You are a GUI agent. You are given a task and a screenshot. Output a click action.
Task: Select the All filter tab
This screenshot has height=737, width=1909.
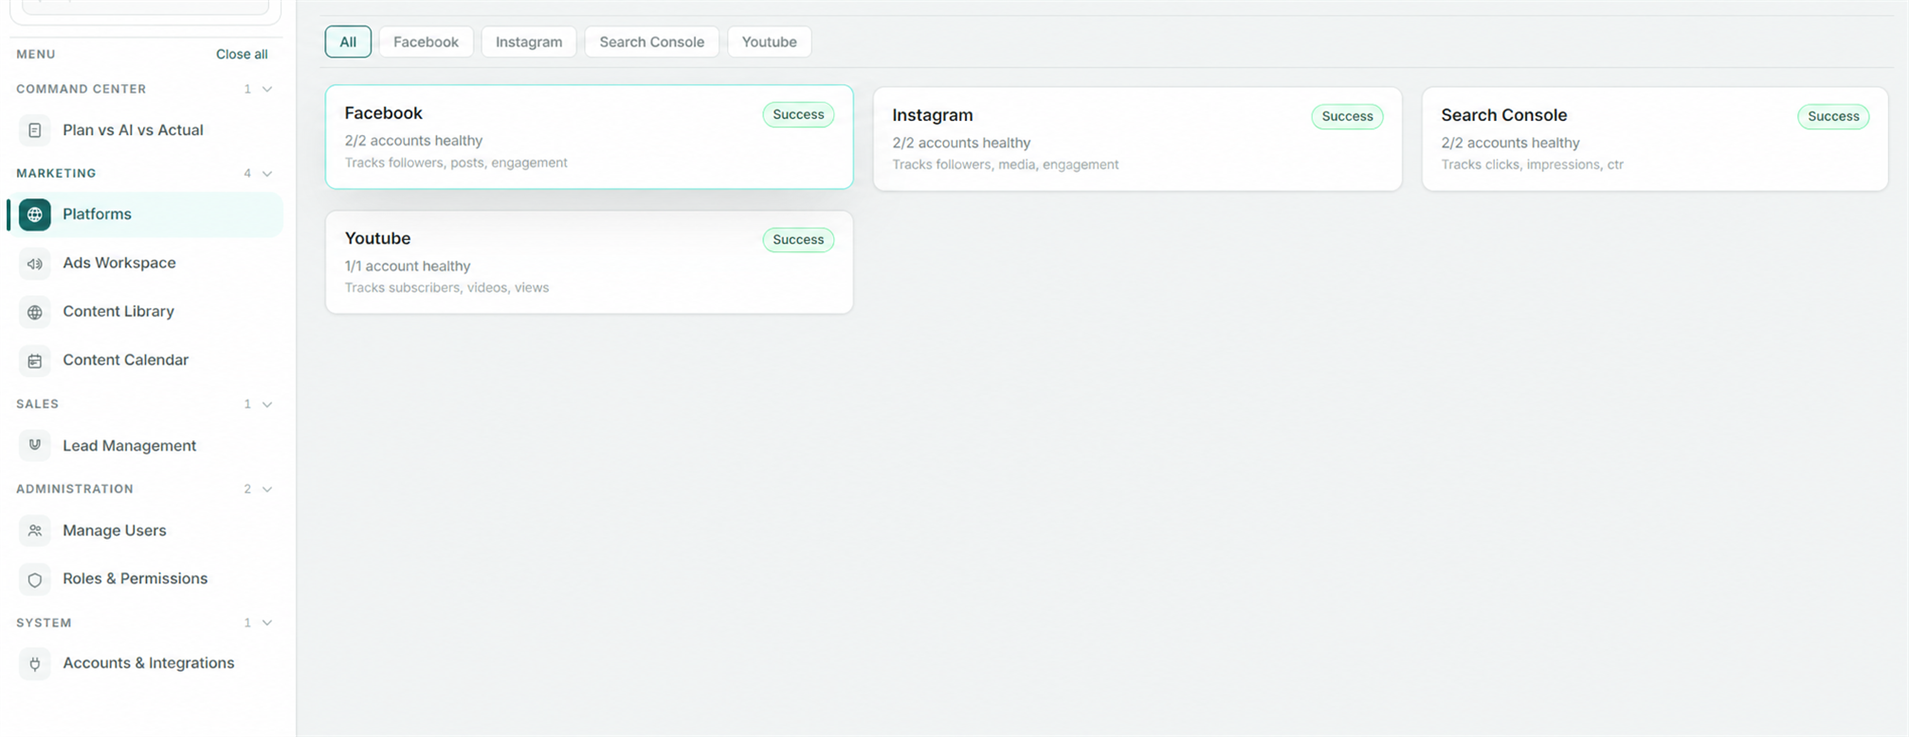pos(348,42)
